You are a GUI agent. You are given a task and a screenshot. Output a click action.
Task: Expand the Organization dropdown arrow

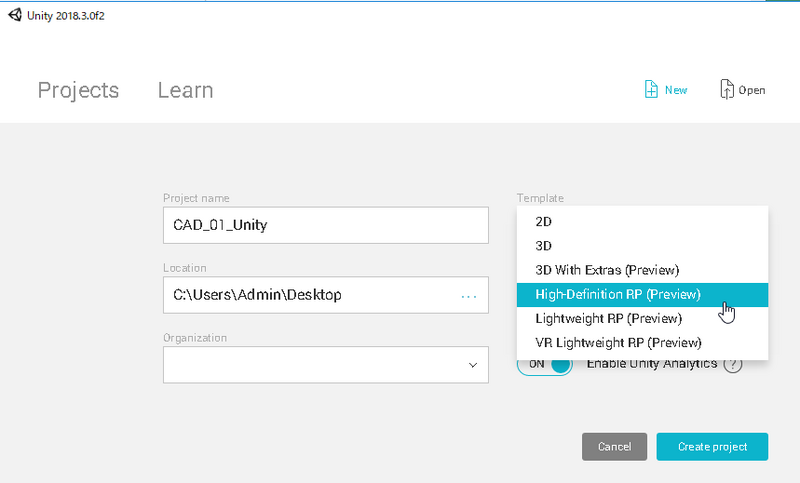(473, 365)
